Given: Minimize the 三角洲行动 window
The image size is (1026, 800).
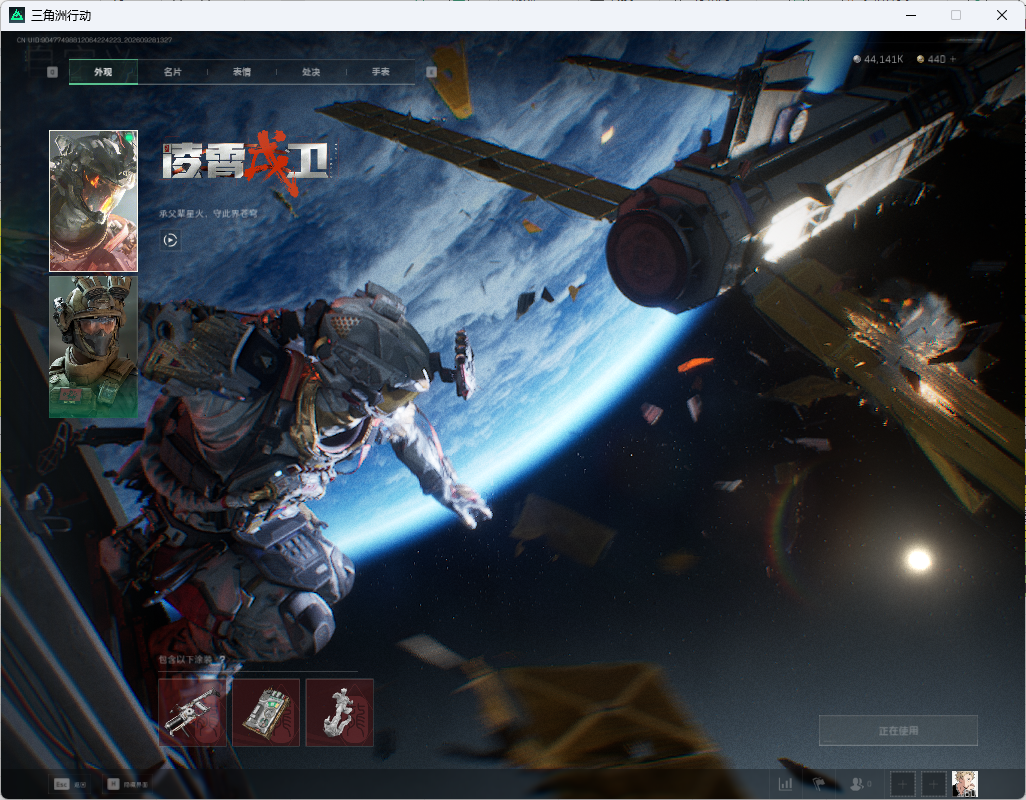Looking at the screenshot, I should click(911, 15).
